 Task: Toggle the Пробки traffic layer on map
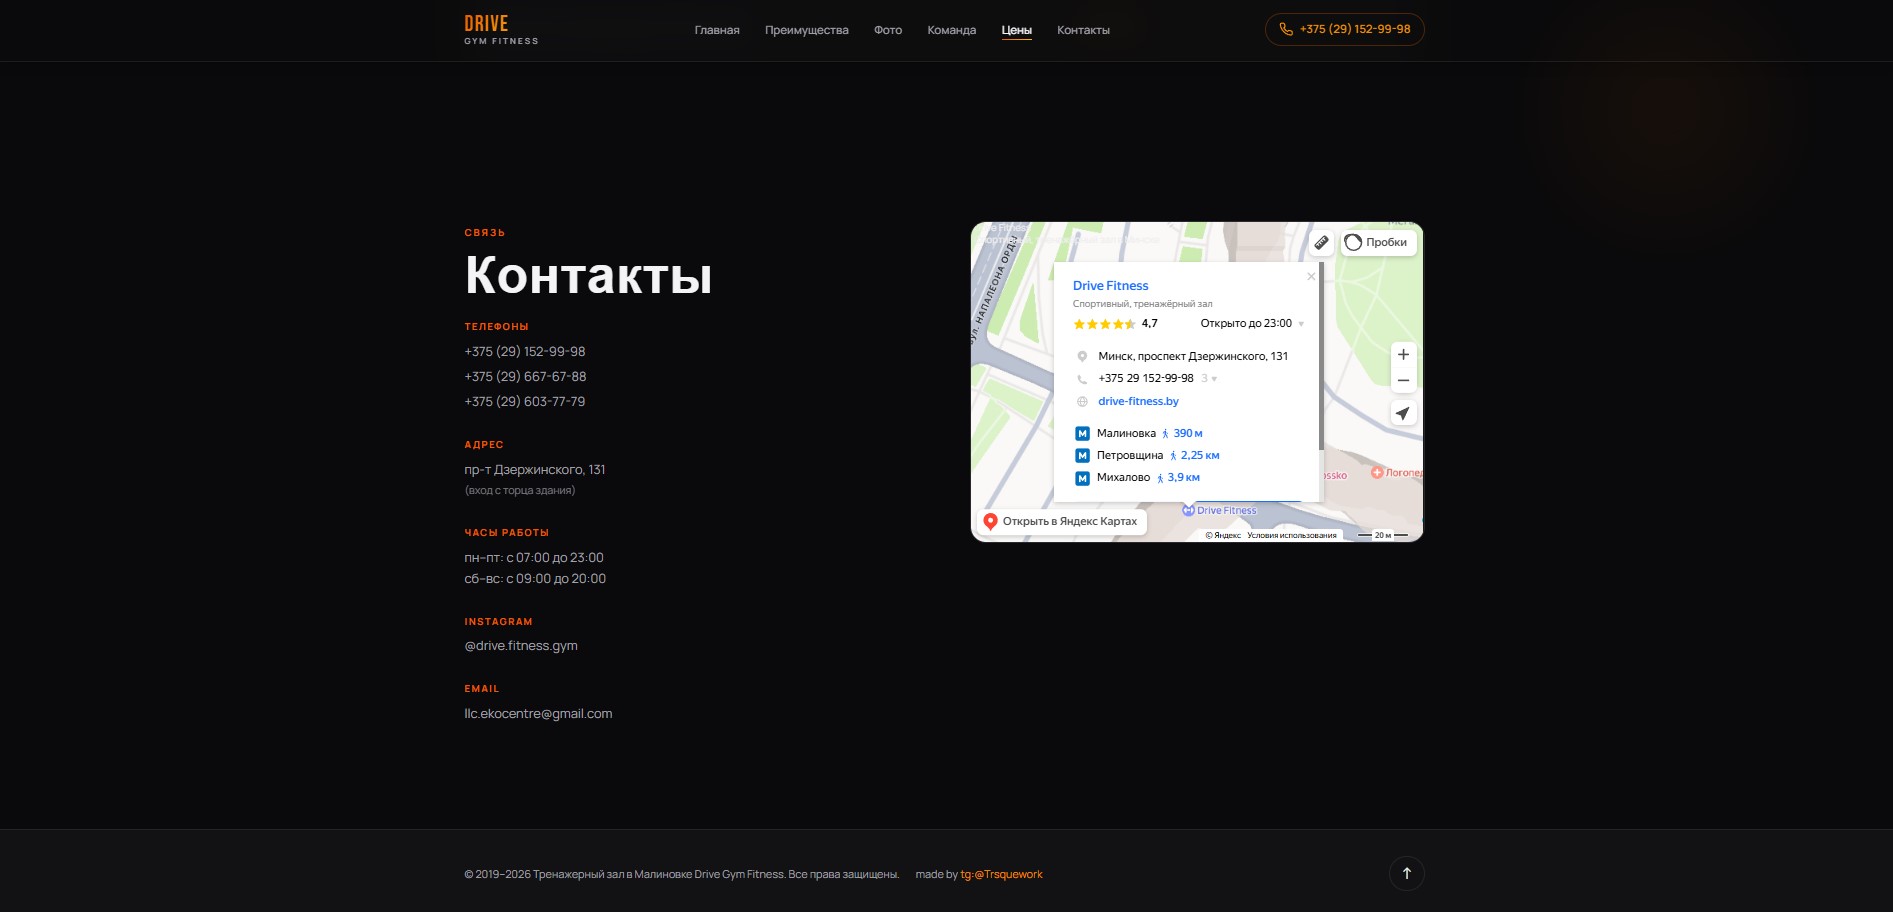1378,242
